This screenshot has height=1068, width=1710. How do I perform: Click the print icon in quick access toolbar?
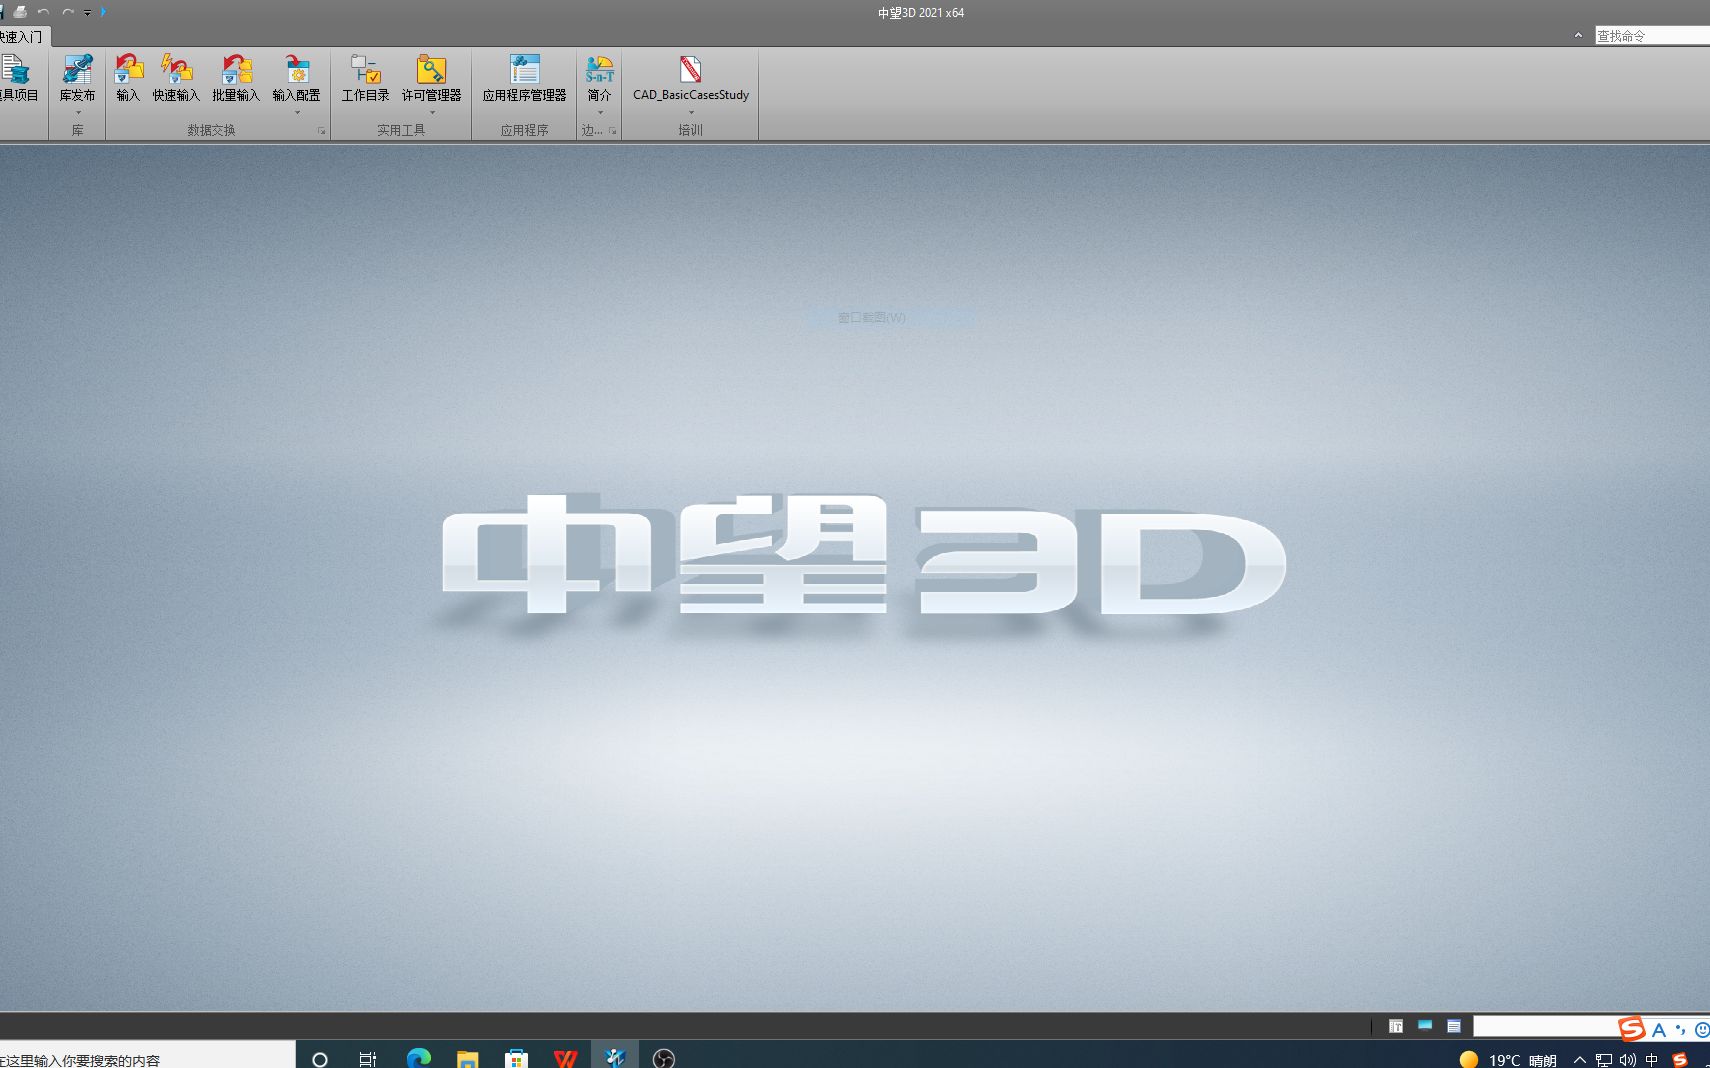click(20, 12)
